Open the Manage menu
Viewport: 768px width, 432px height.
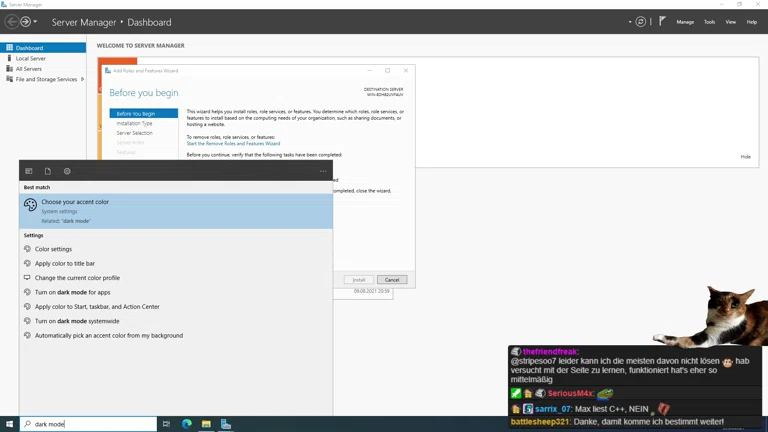coord(685,22)
